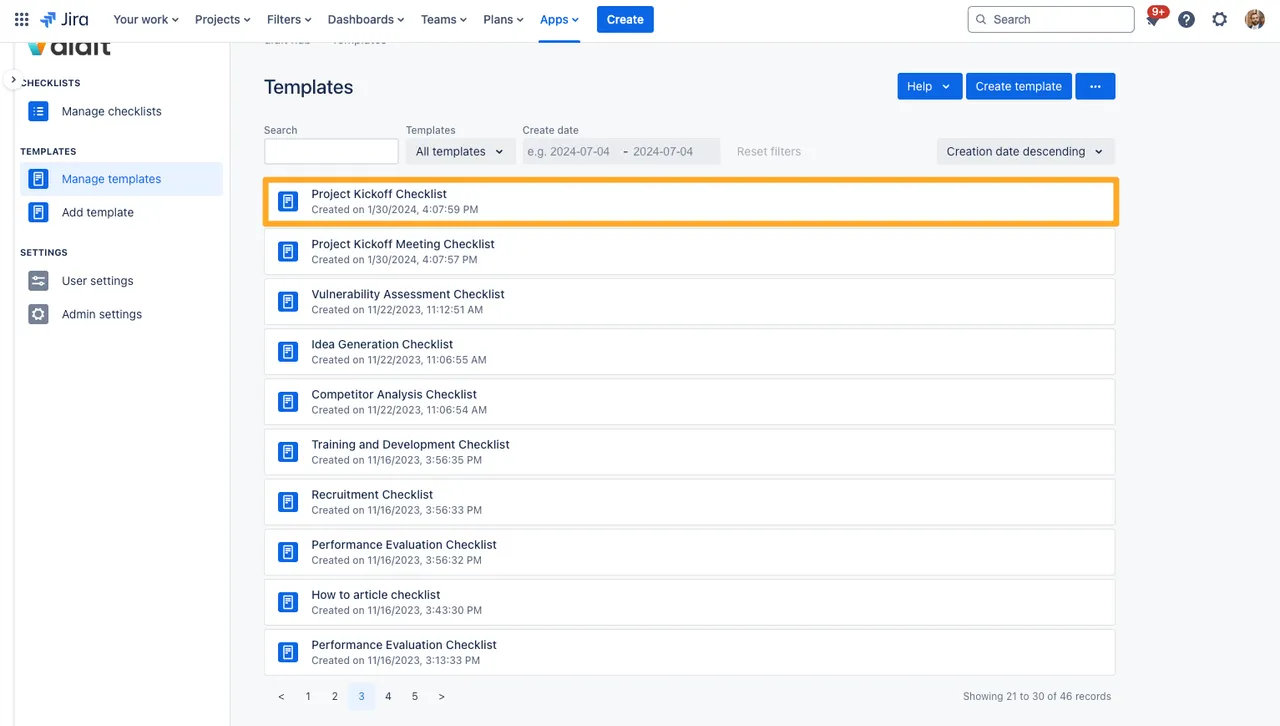Open the Project Kickoff Checklist template
1280x726 pixels.
point(690,202)
